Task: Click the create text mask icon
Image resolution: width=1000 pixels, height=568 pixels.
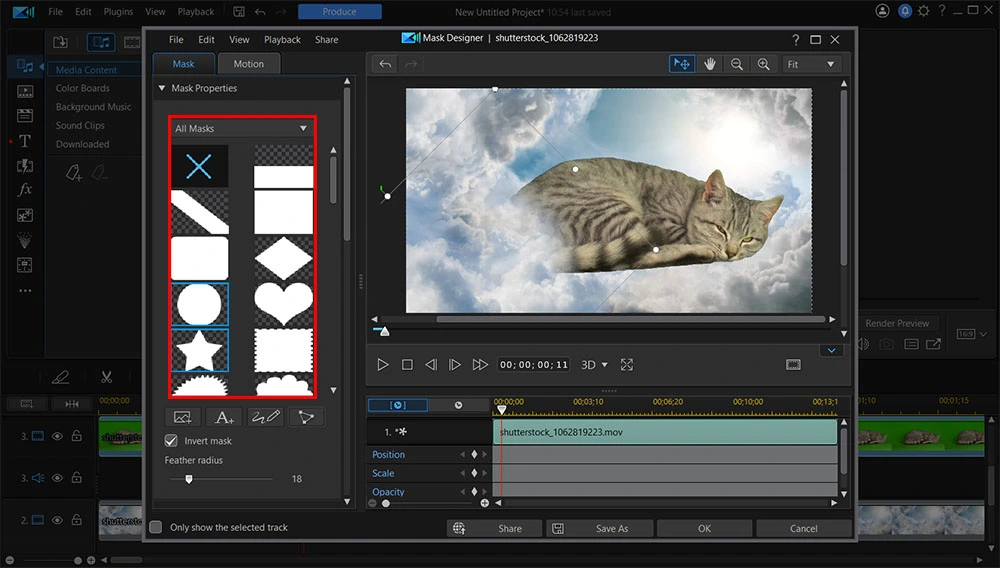Action: click(x=224, y=417)
